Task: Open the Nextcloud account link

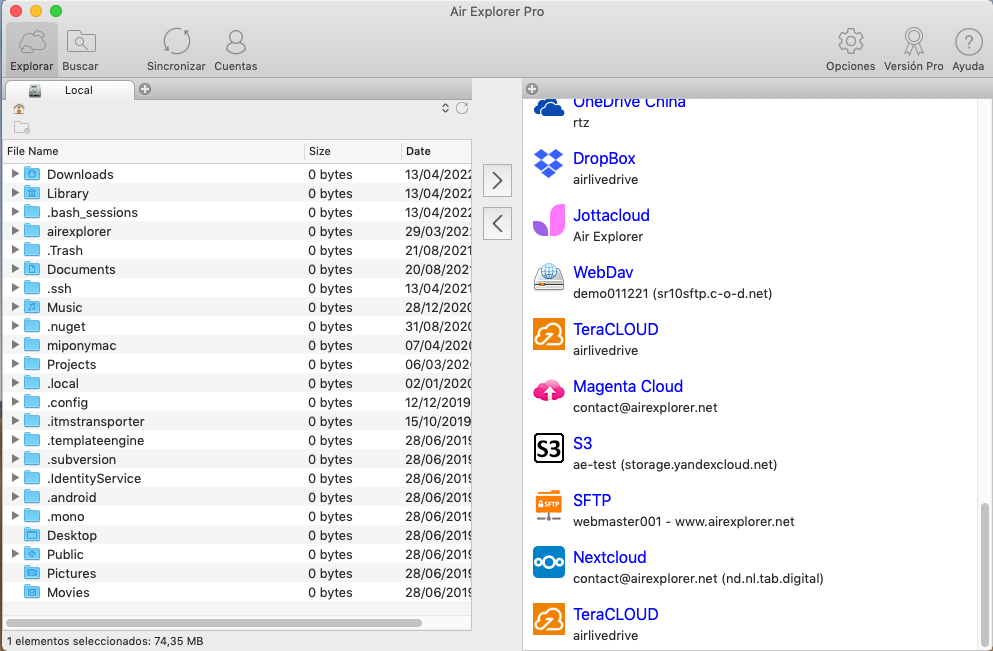Action: click(x=610, y=557)
